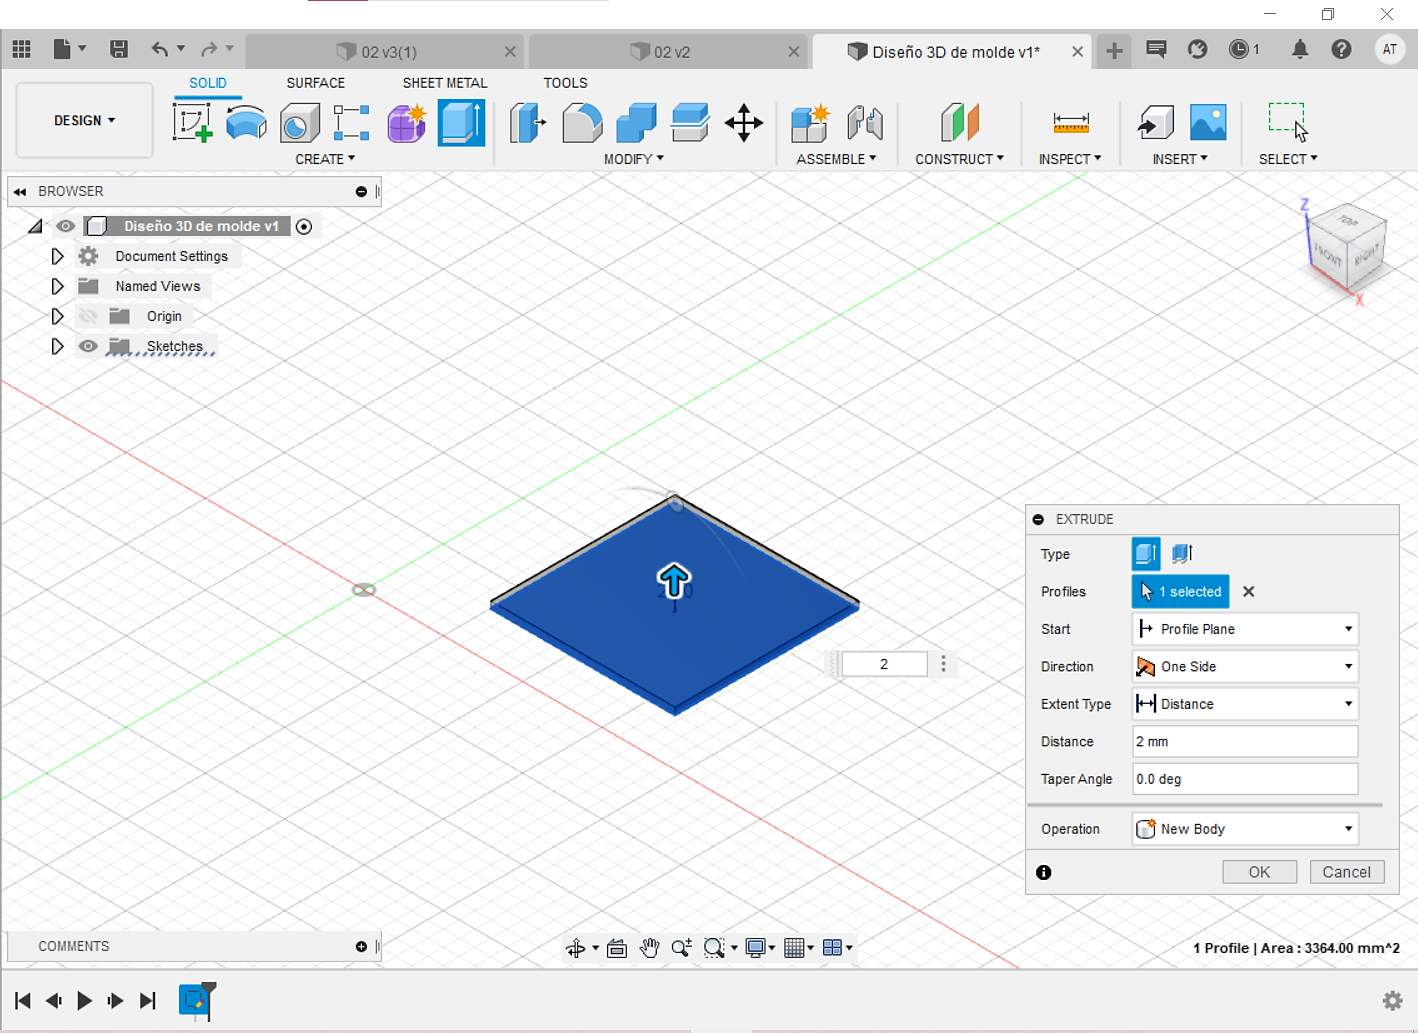The height and width of the screenshot is (1033, 1418).
Task: Select the Joint tool
Action: pyautogui.click(x=864, y=123)
